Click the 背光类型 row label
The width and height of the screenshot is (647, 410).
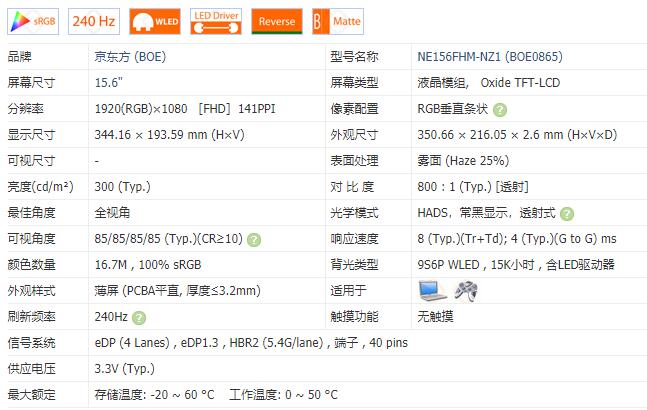pyautogui.click(x=354, y=264)
